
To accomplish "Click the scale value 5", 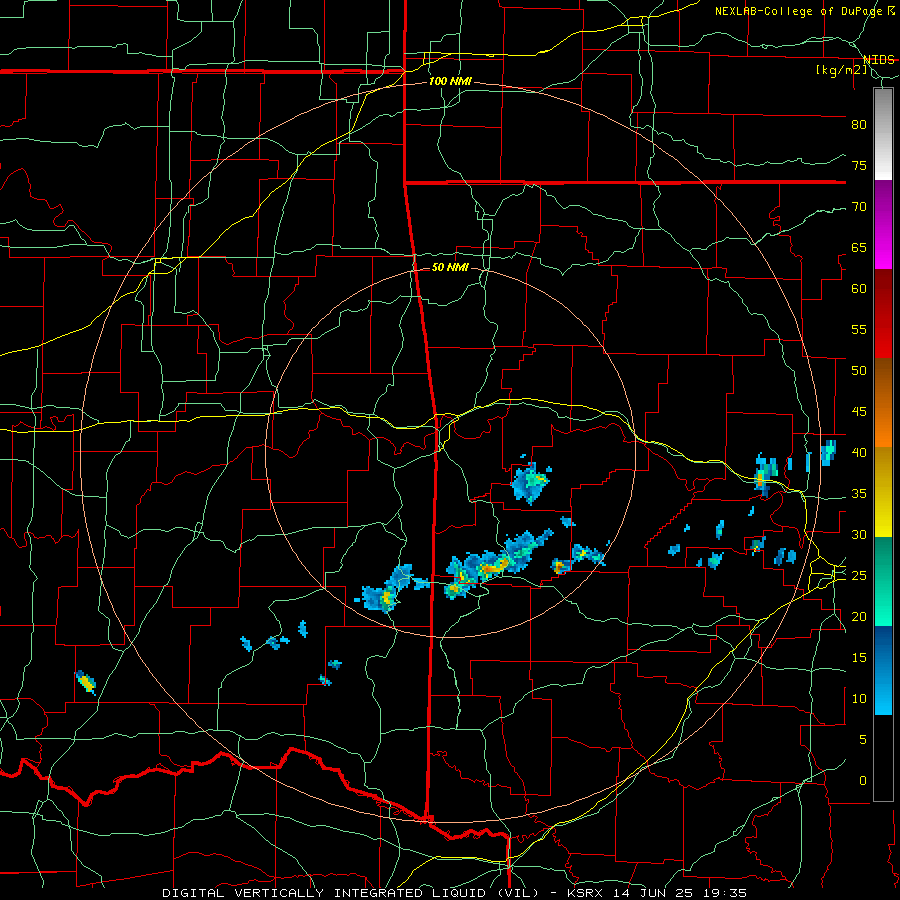I will click(863, 740).
